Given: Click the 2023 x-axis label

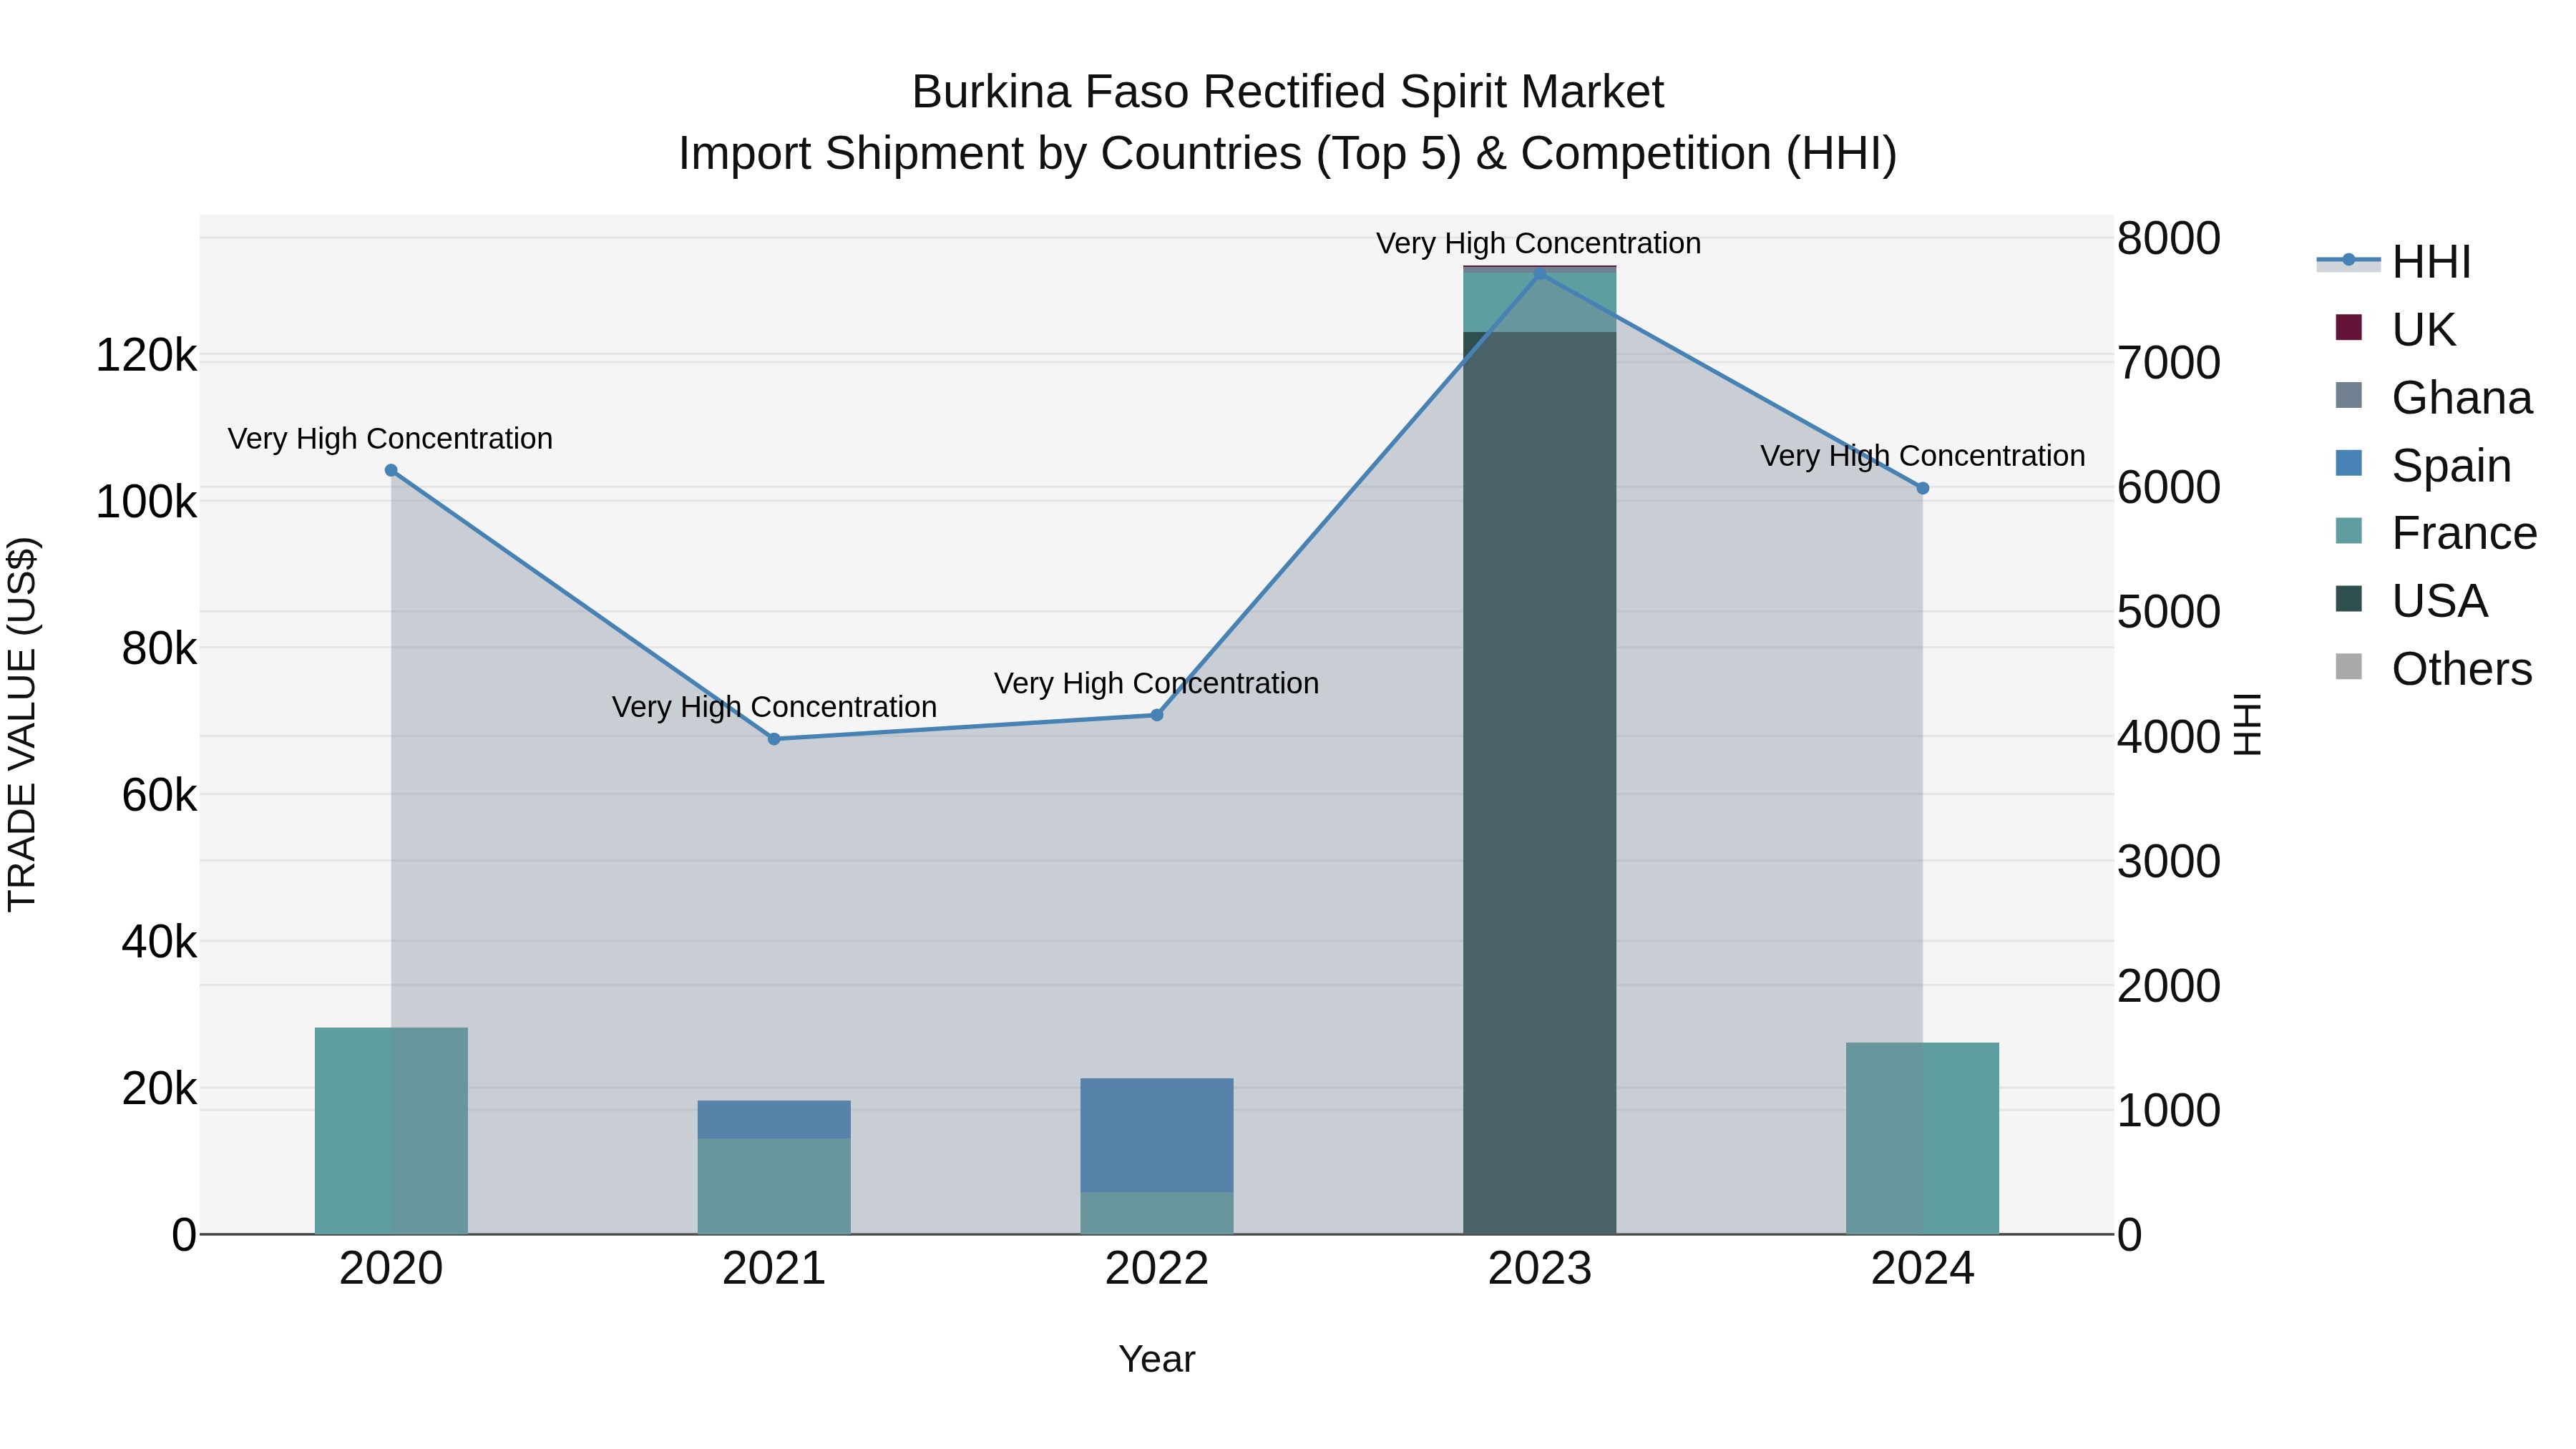Looking at the screenshot, I should 1540,1269.
